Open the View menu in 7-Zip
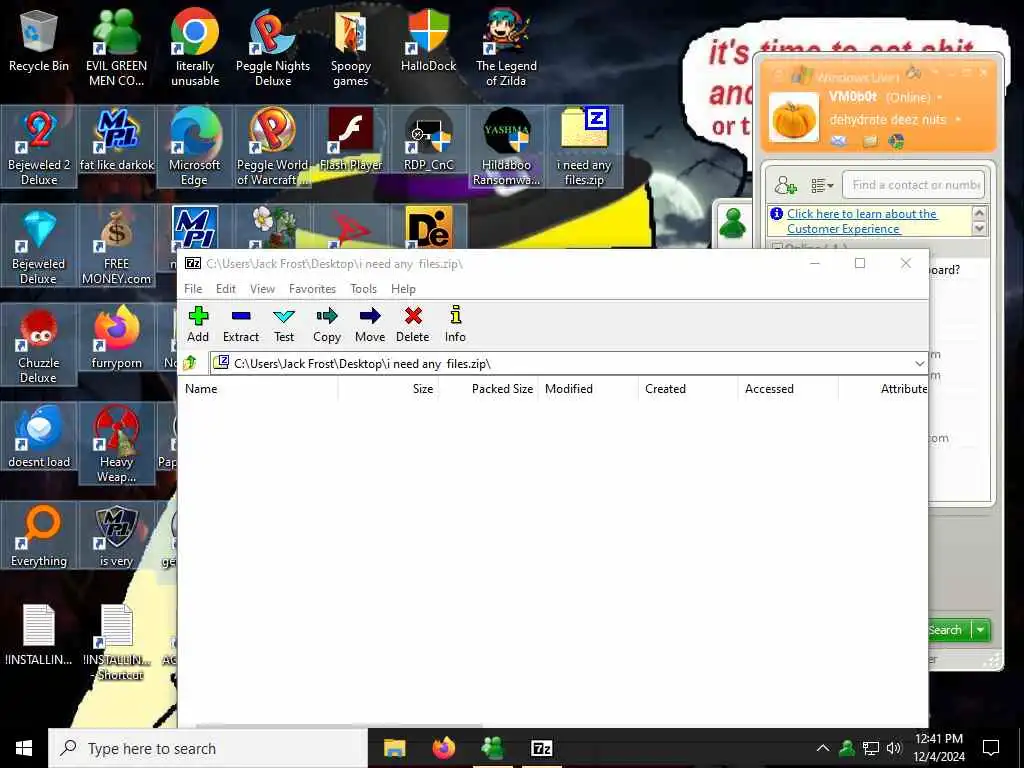Viewport: 1024px width, 768px height. click(263, 289)
